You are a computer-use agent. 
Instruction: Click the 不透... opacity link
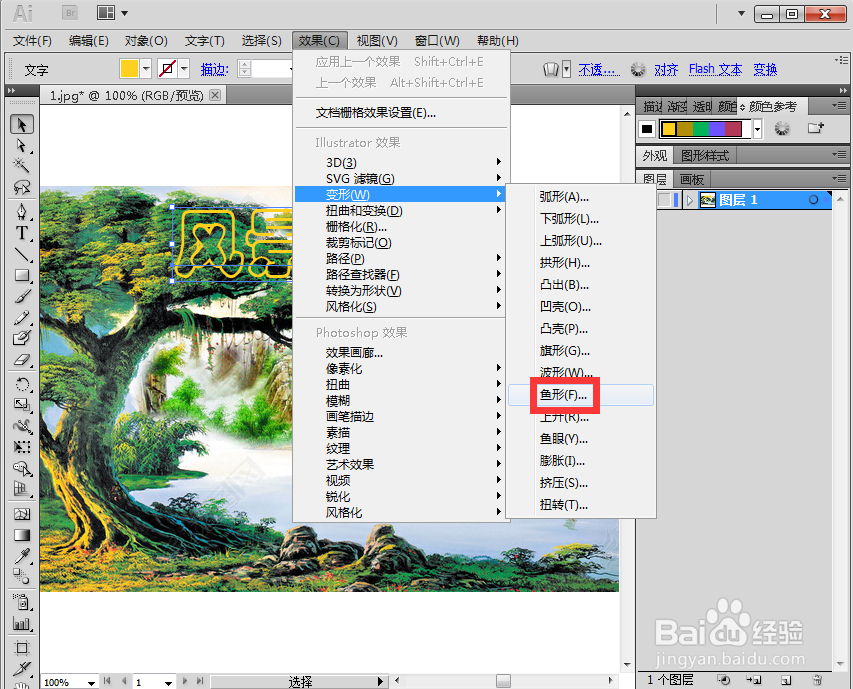click(x=599, y=70)
